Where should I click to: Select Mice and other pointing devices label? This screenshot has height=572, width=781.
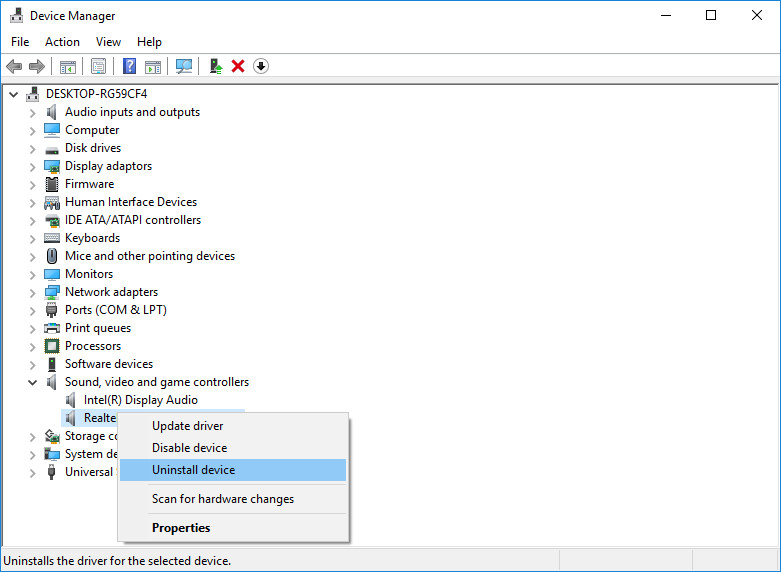pyautogui.click(x=150, y=256)
